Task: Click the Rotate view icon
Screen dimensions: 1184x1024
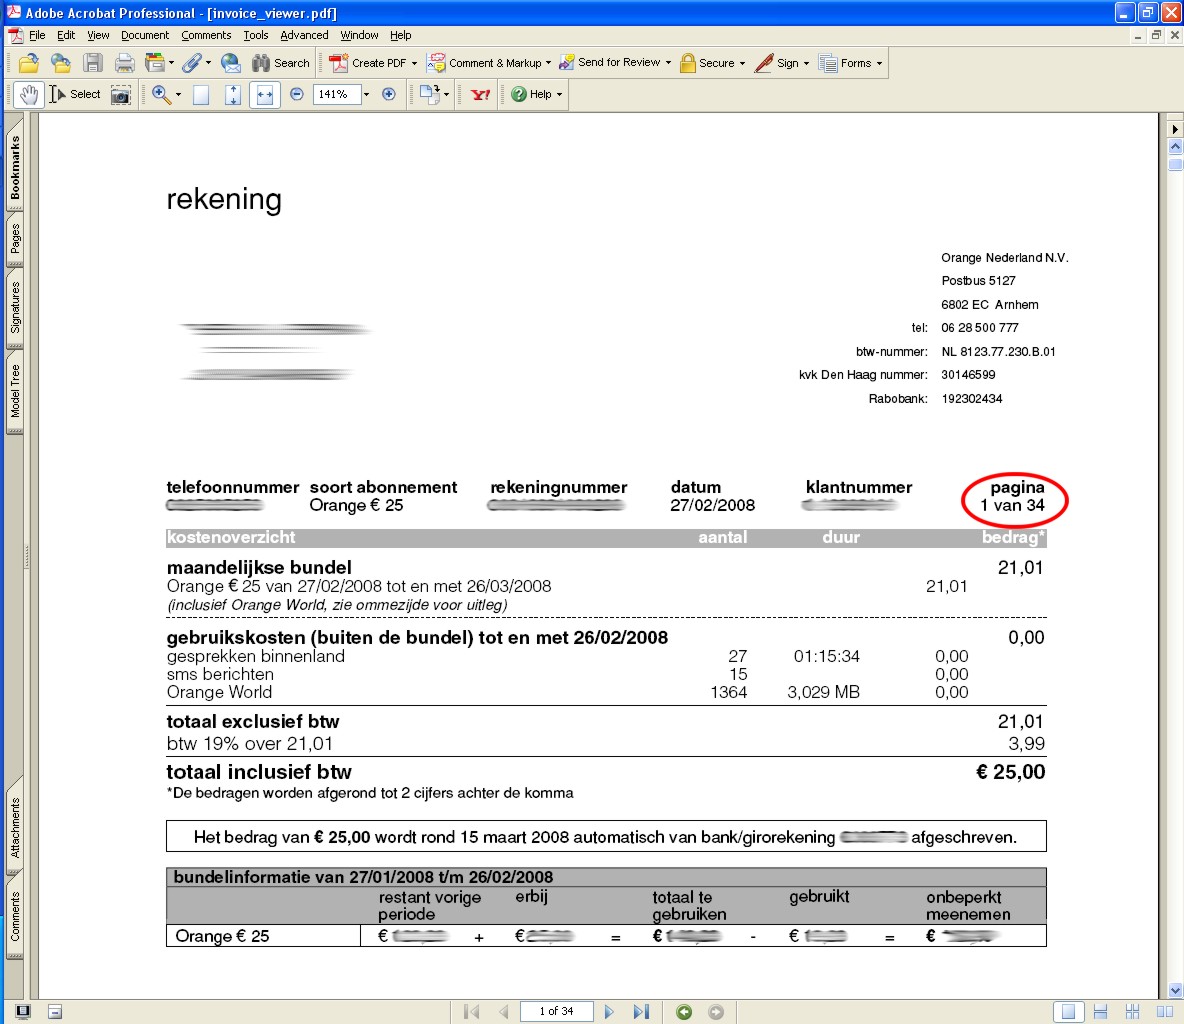Action: 430,94
